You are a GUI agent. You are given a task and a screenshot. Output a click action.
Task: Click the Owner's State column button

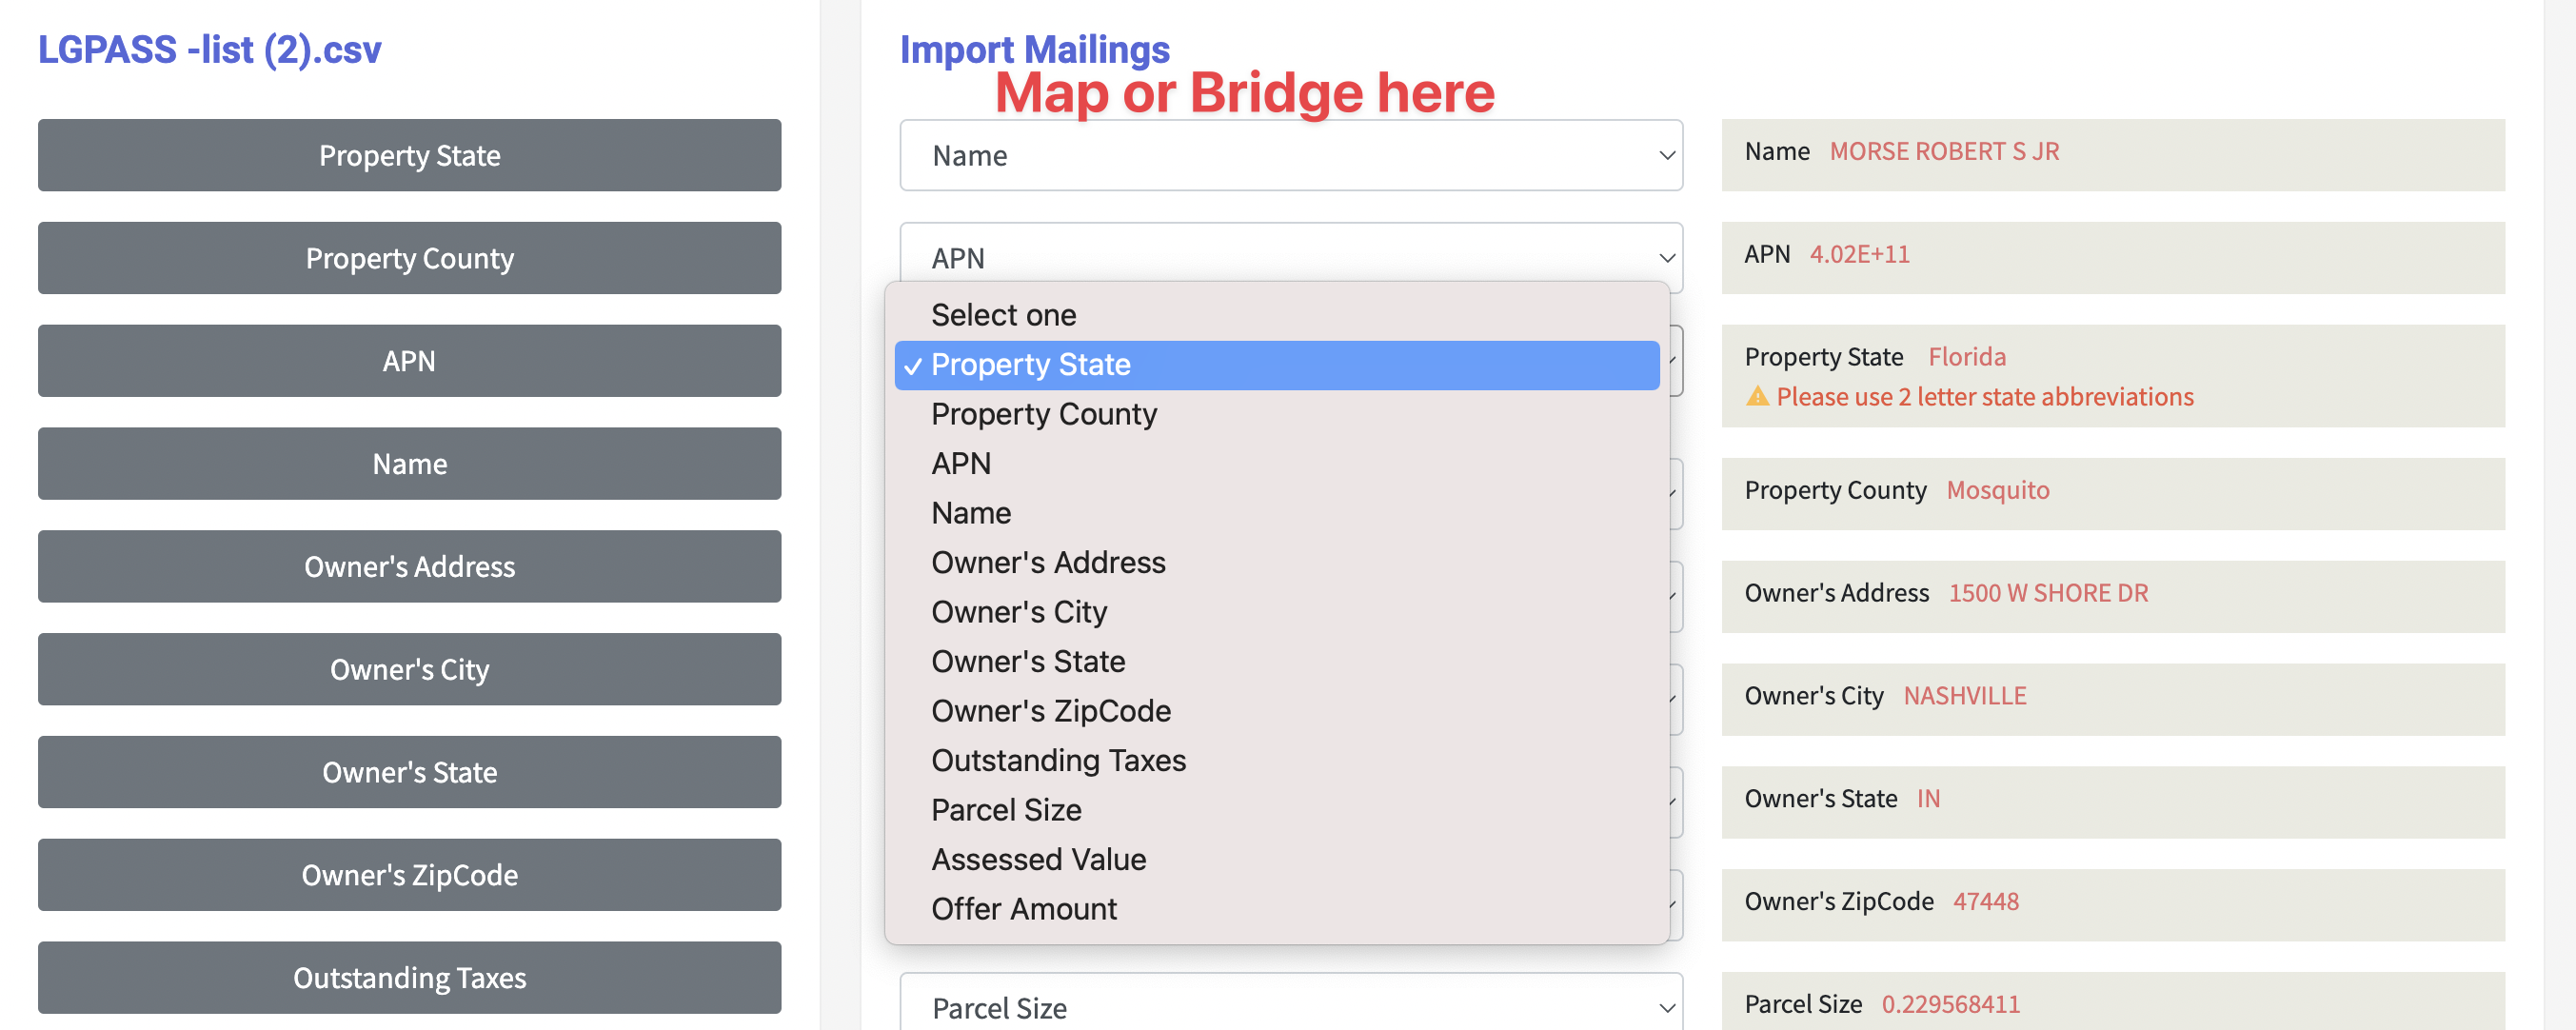click(x=409, y=772)
